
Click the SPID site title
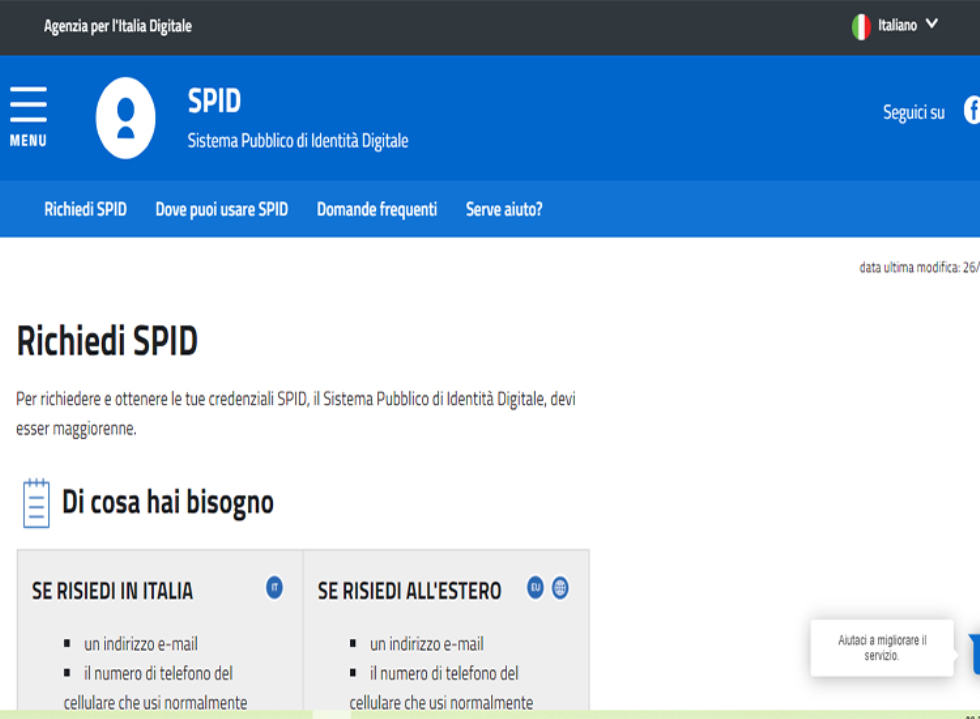click(x=214, y=101)
